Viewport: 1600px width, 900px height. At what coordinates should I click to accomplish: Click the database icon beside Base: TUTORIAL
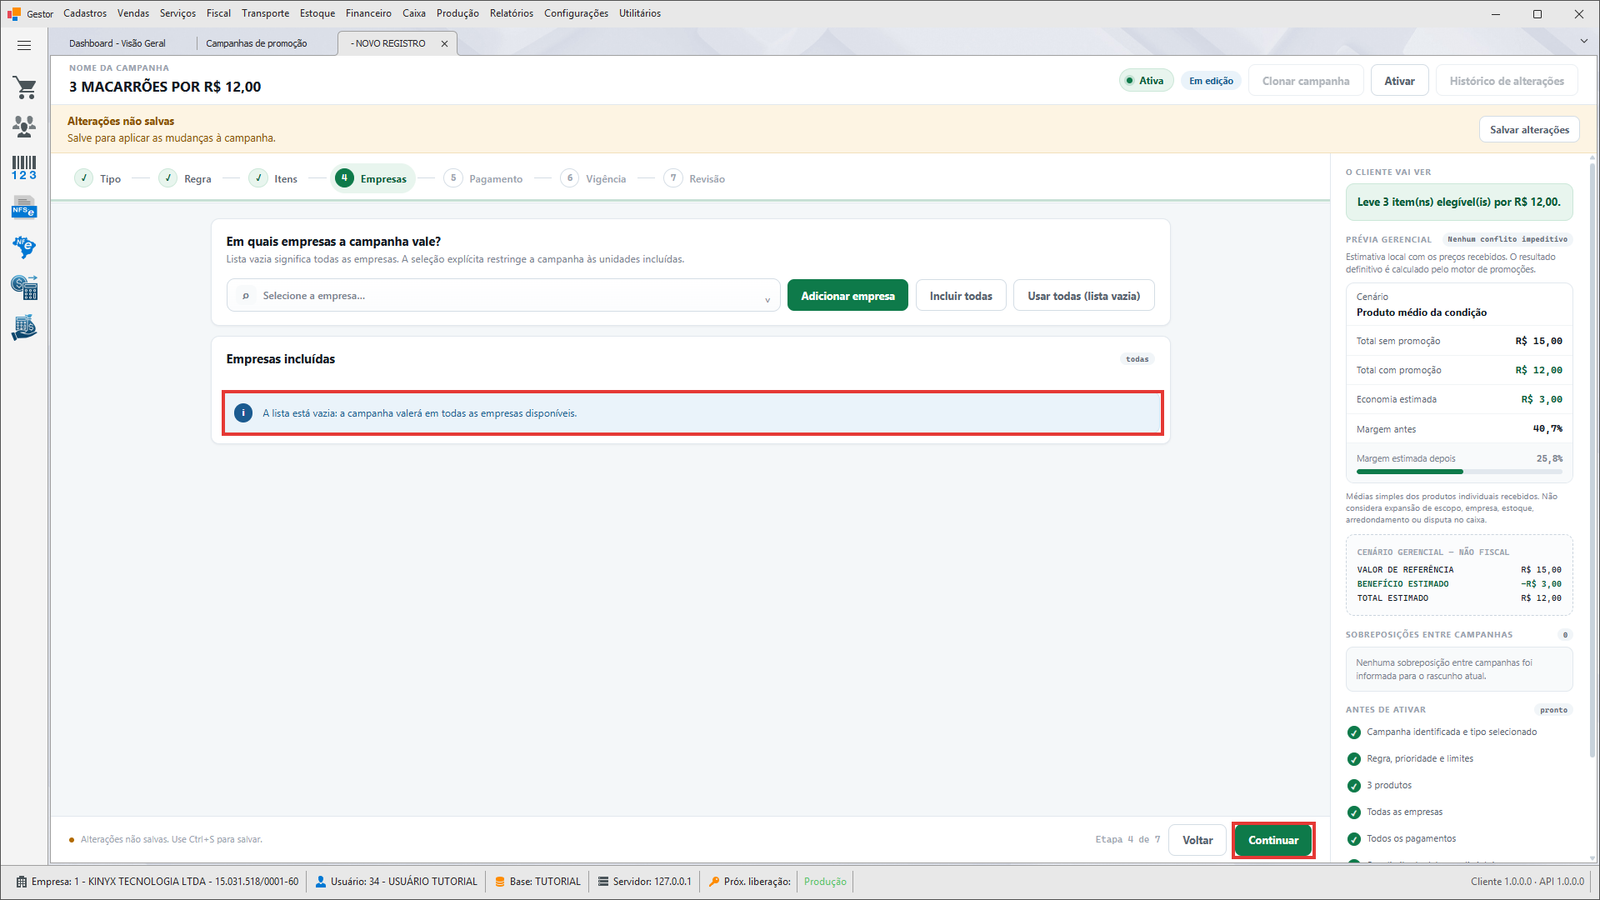point(500,882)
